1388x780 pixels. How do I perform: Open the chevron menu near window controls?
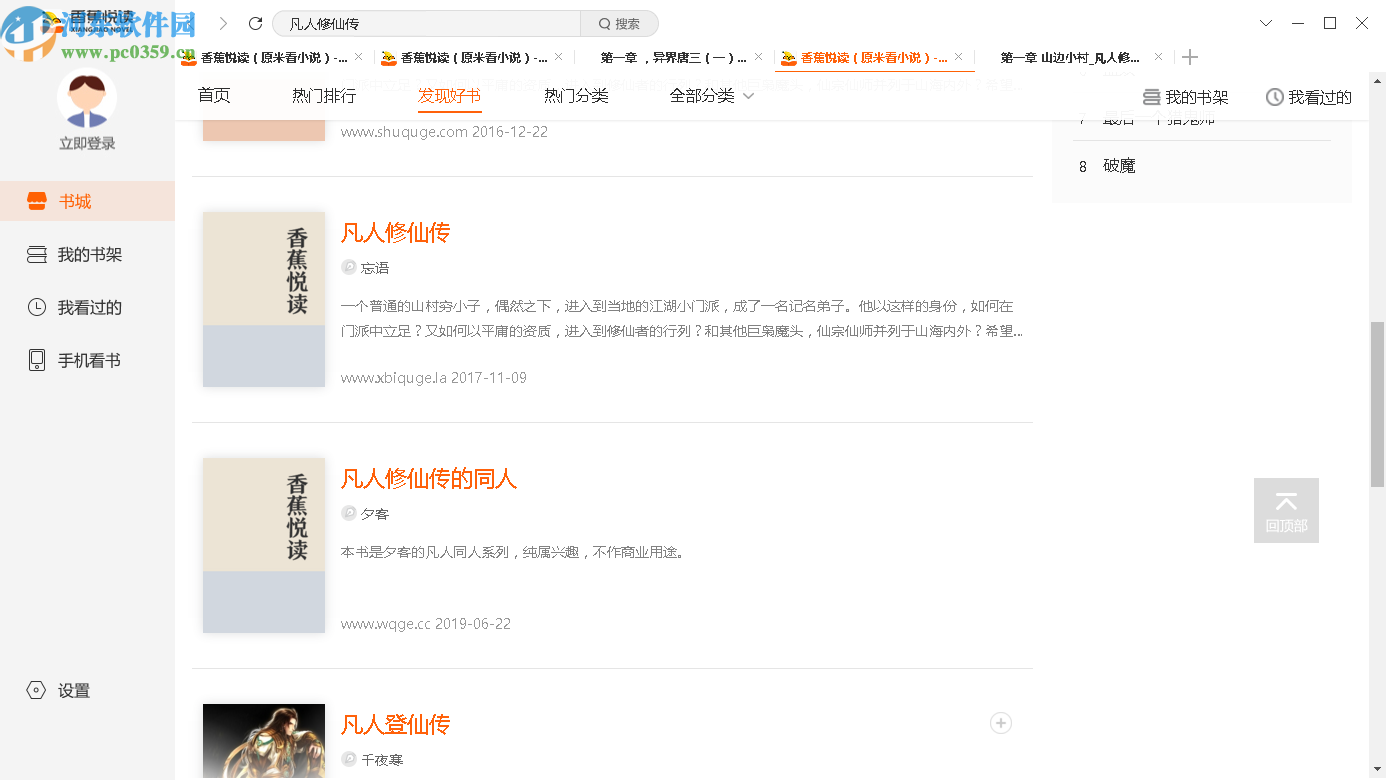point(1266,22)
